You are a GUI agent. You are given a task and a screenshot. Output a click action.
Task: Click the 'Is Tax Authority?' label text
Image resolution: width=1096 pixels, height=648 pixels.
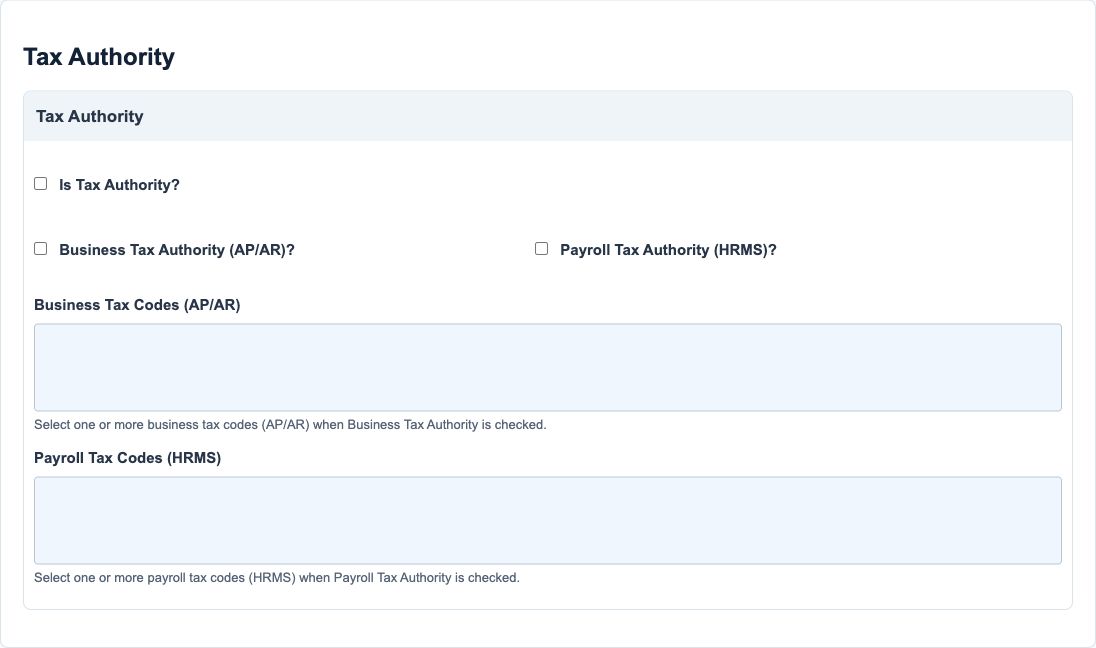[120, 185]
